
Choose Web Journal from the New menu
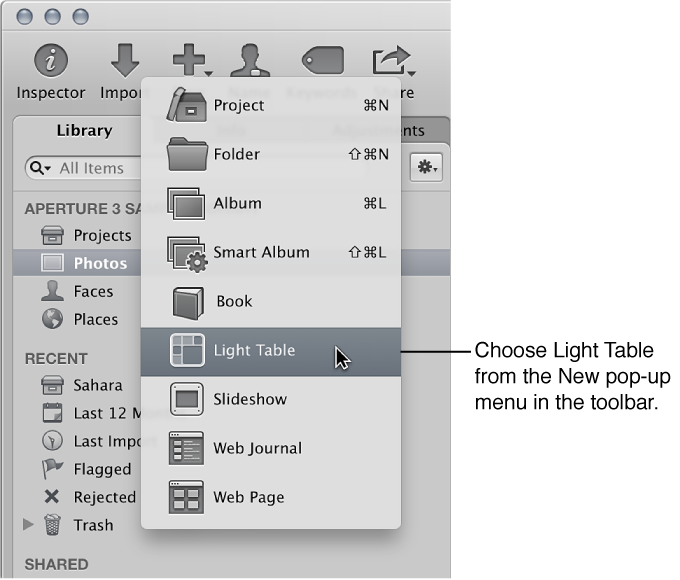tap(271, 449)
